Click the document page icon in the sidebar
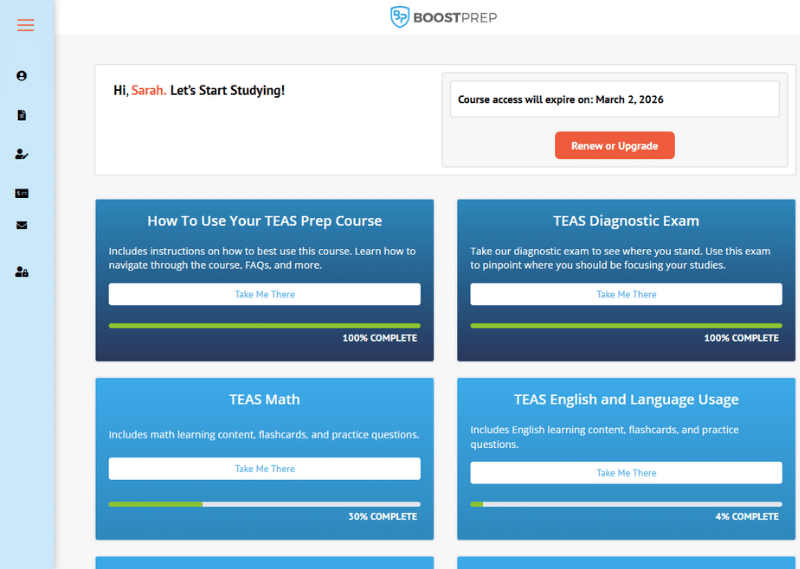 click(21, 115)
